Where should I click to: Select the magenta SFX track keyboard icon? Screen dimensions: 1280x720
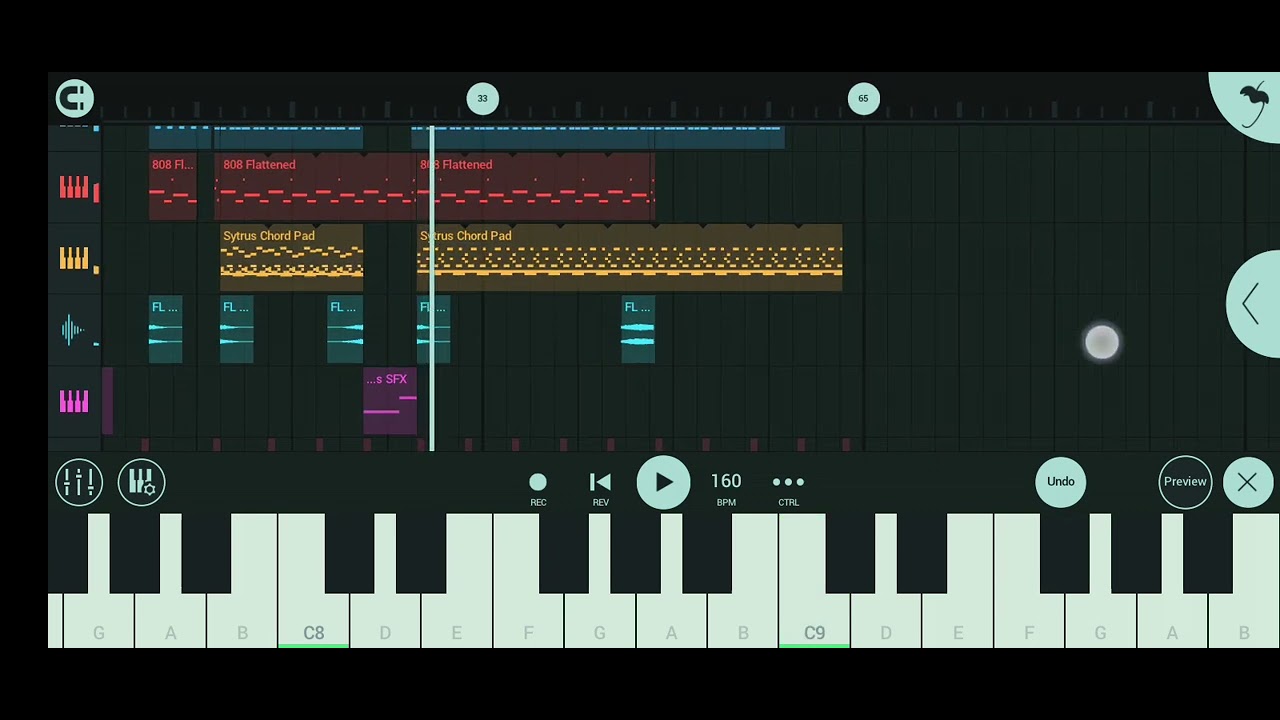(x=74, y=402)
